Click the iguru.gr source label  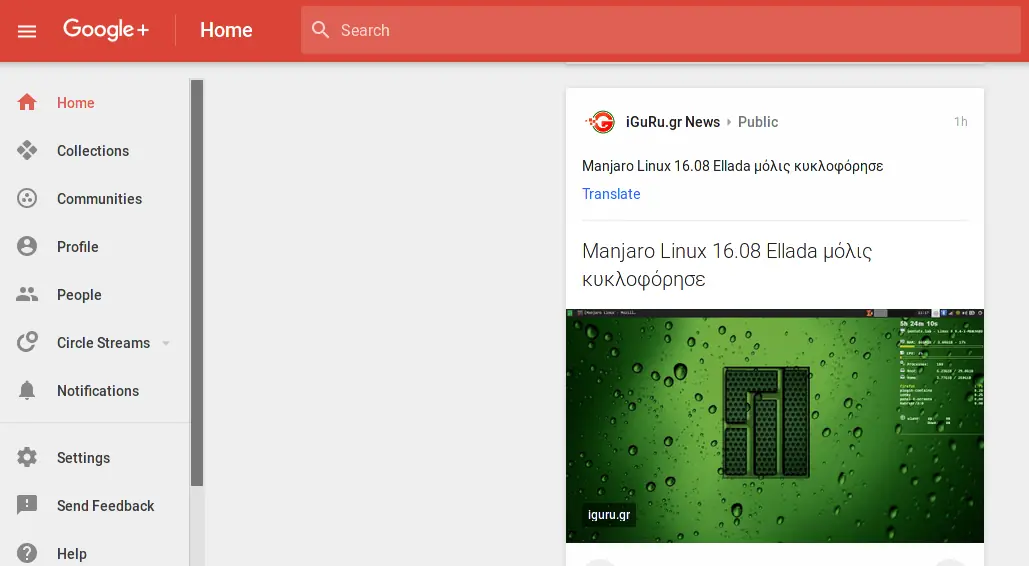(x=609, y=515)
